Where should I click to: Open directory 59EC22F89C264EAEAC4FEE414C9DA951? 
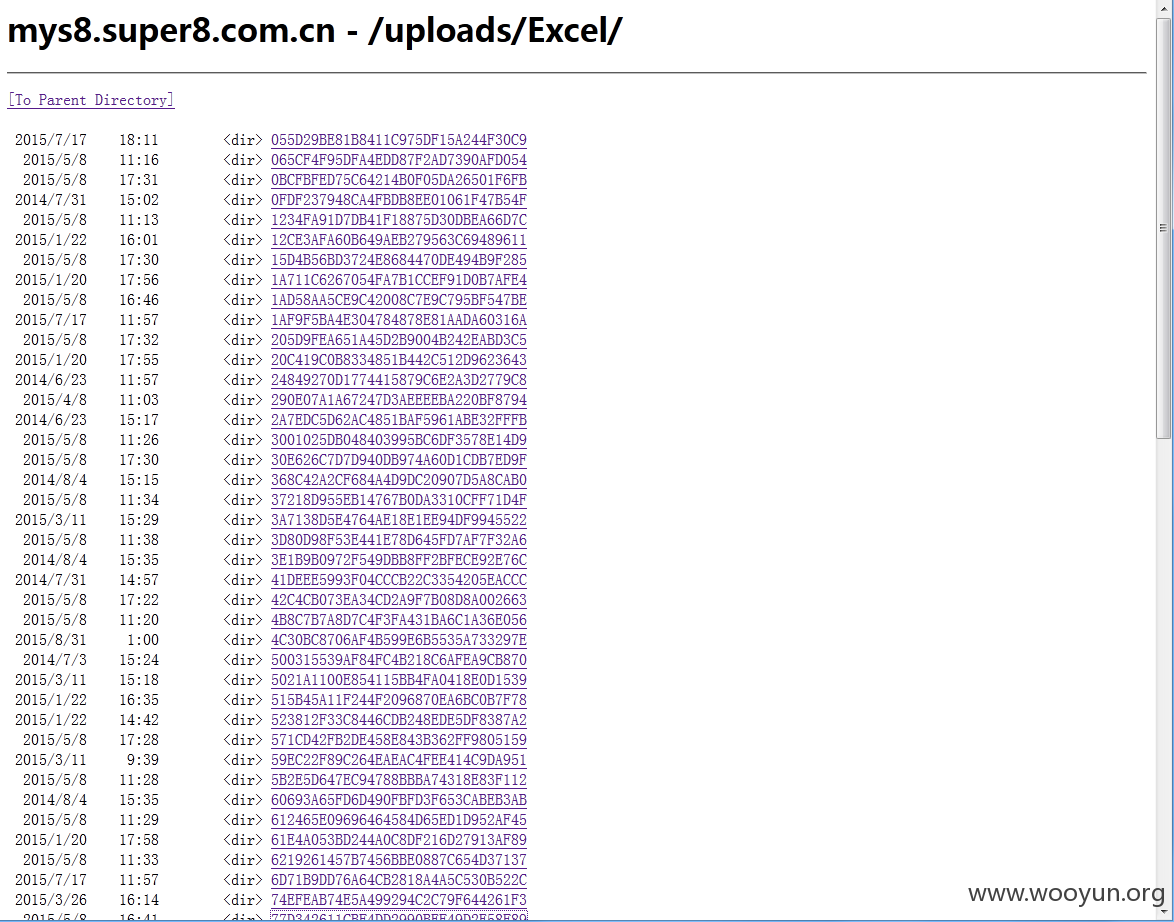click(398, 759)
